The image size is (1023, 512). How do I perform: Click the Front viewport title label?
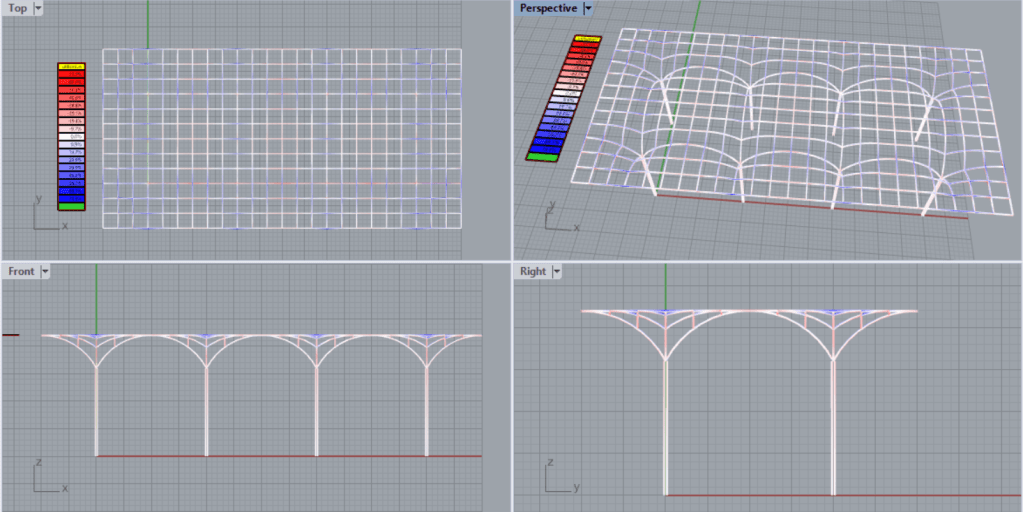pos(20,271)
